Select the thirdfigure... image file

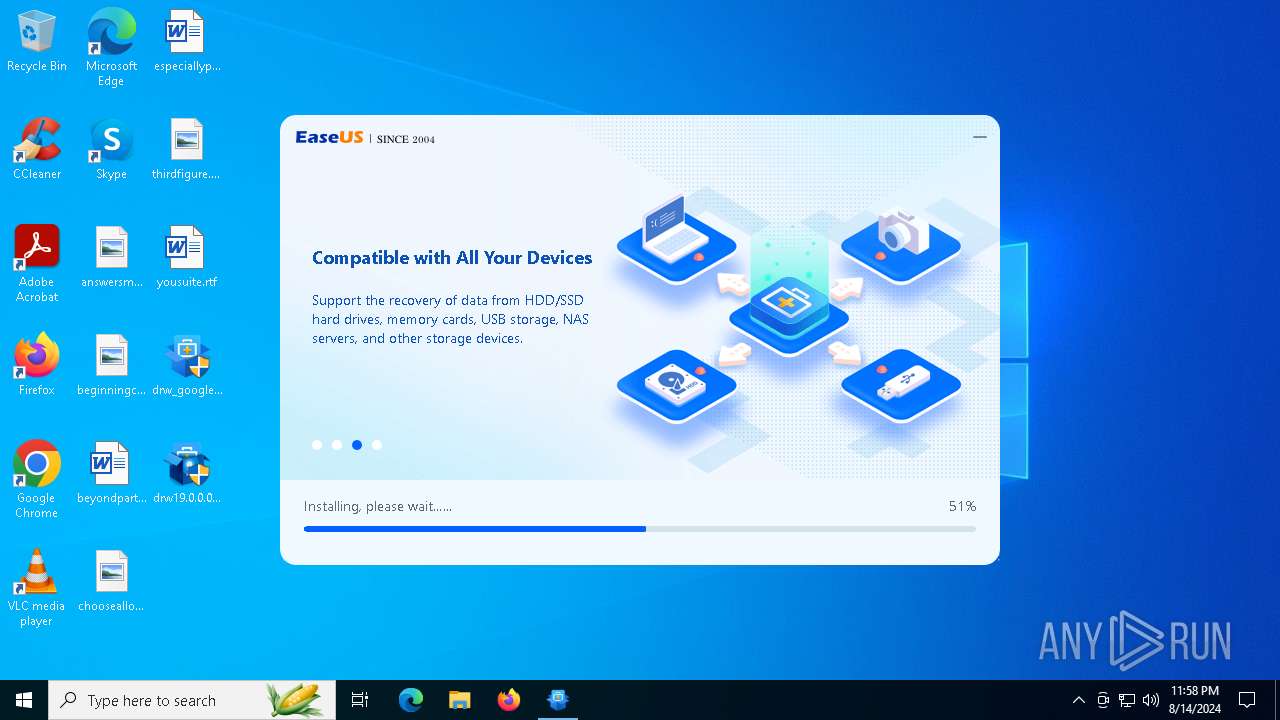coord(186,150)
